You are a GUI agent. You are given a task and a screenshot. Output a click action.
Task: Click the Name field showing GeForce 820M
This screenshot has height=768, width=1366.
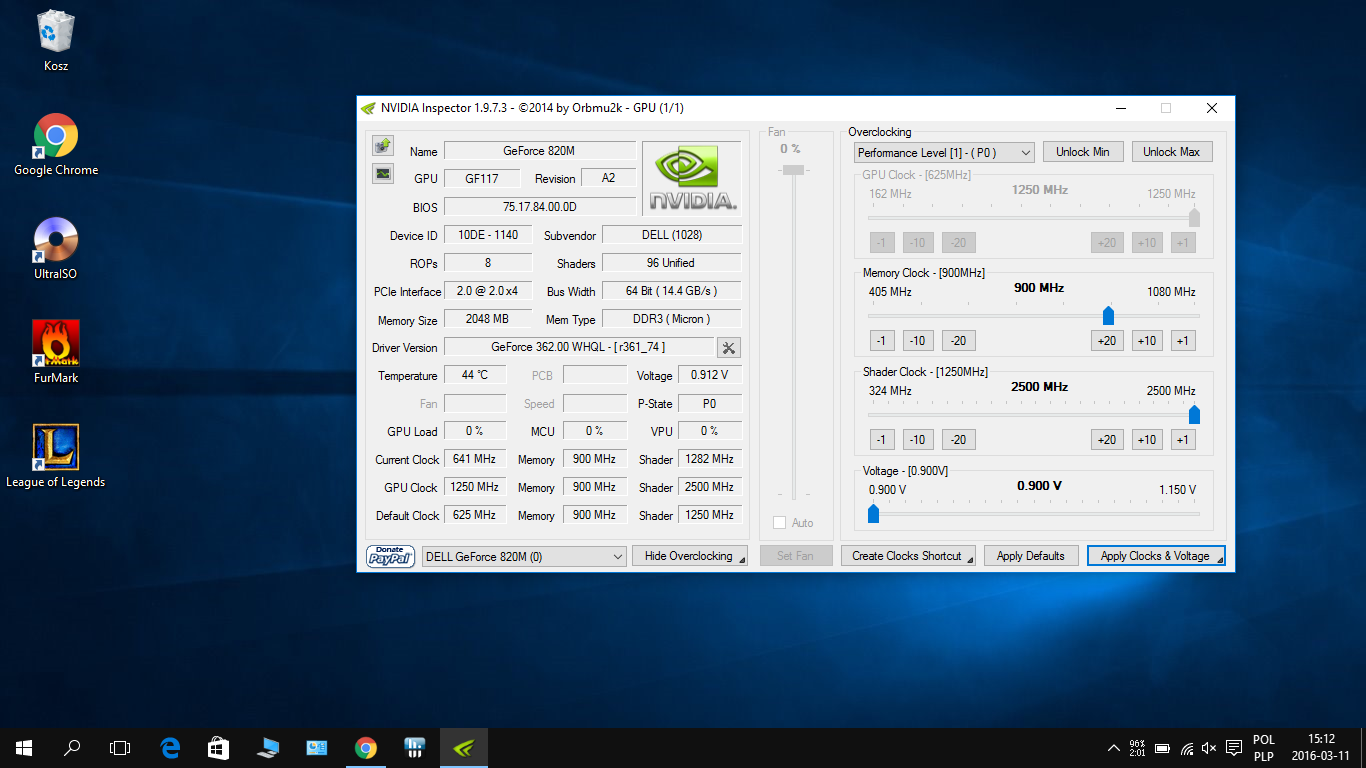point(540,151)
